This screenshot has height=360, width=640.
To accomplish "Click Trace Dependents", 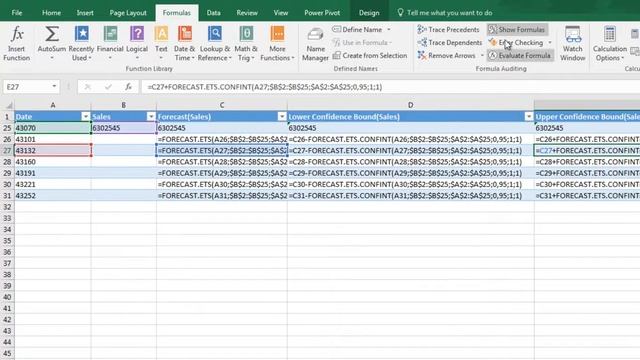I will [450, 42].
